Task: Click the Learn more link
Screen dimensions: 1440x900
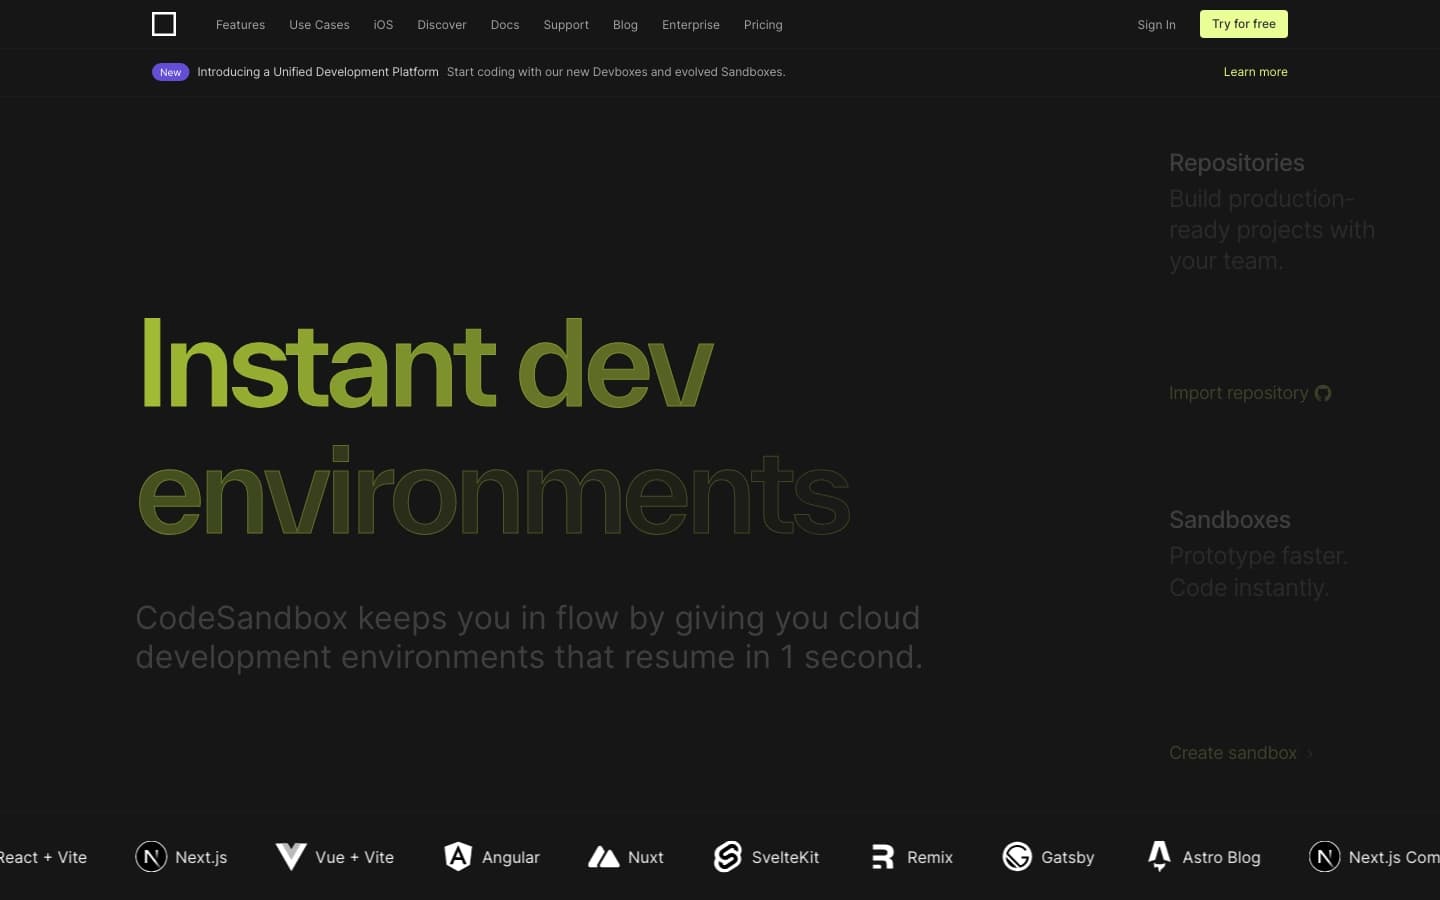Action: click(x=1255, y=72)
